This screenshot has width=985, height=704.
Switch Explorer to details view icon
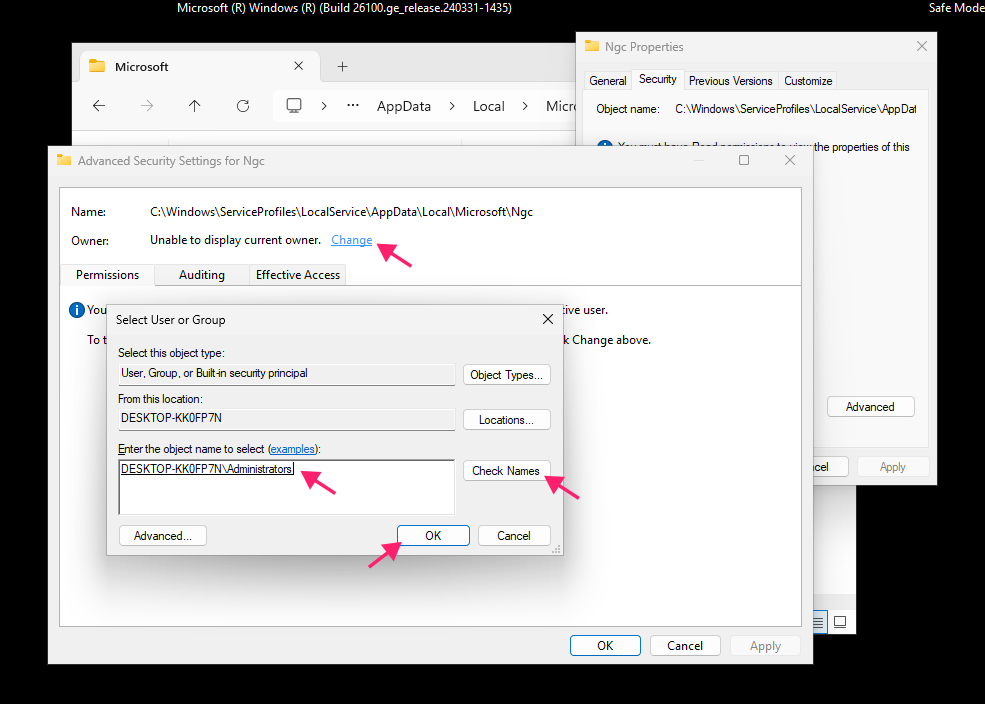(818, 622)
